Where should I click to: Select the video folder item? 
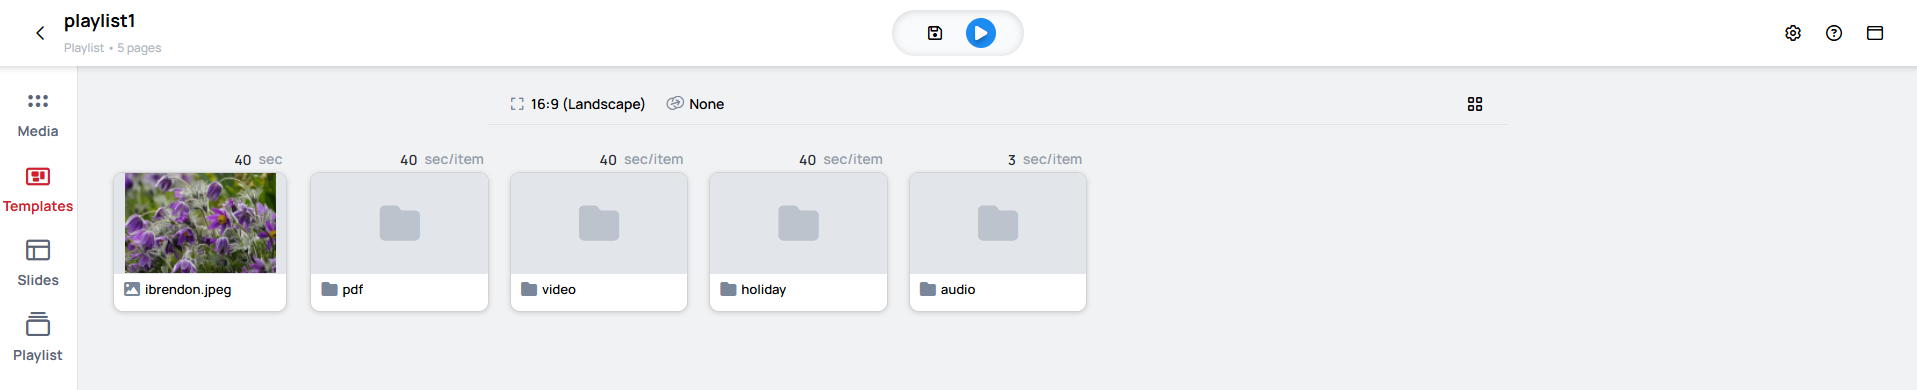pos(599,242)
